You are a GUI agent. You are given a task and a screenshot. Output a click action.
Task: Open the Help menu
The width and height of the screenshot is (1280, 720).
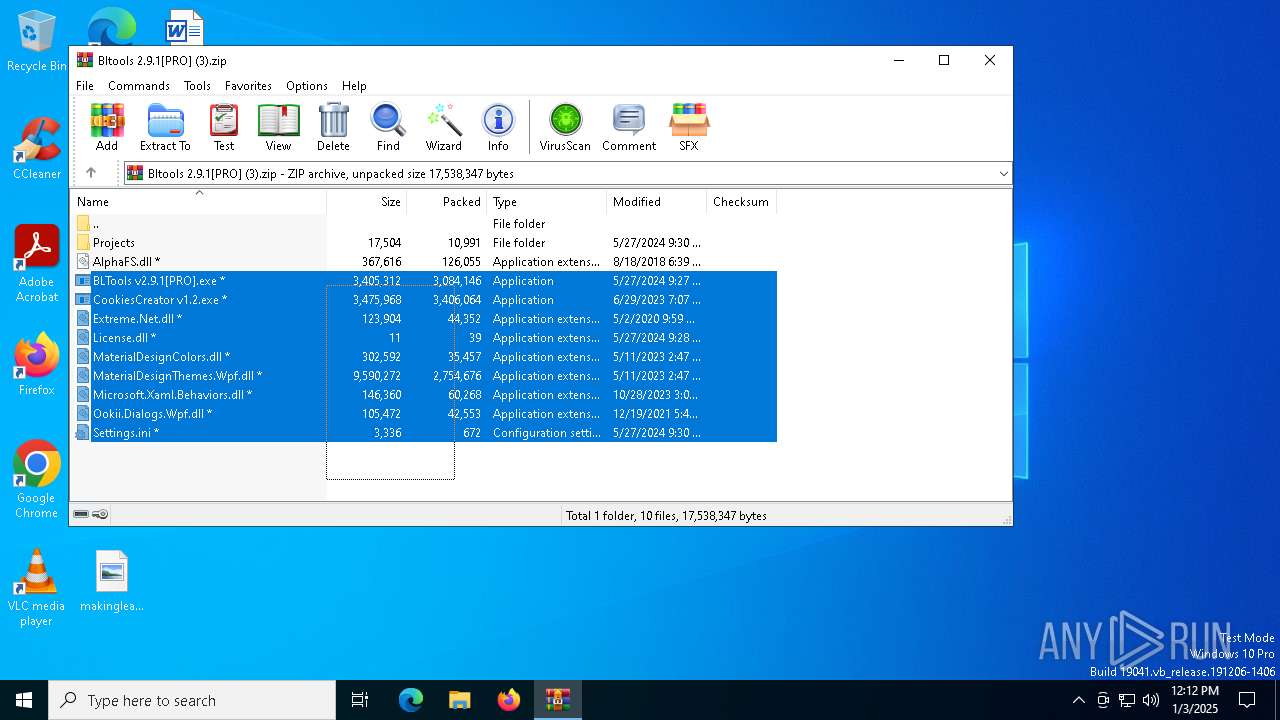pos(354,86)
